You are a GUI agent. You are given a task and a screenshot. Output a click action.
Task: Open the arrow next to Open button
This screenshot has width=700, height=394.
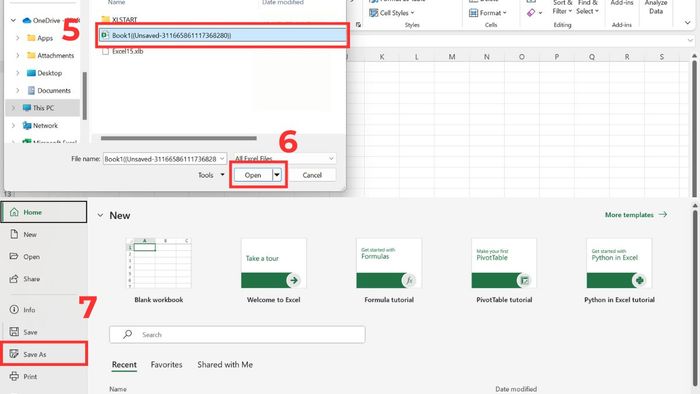(277, 175)
